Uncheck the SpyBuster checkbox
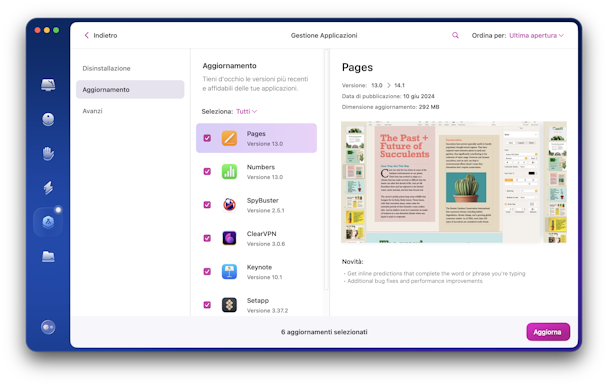Image resolution: width=608 pixels, height=386 pixels. click(207, 205)
